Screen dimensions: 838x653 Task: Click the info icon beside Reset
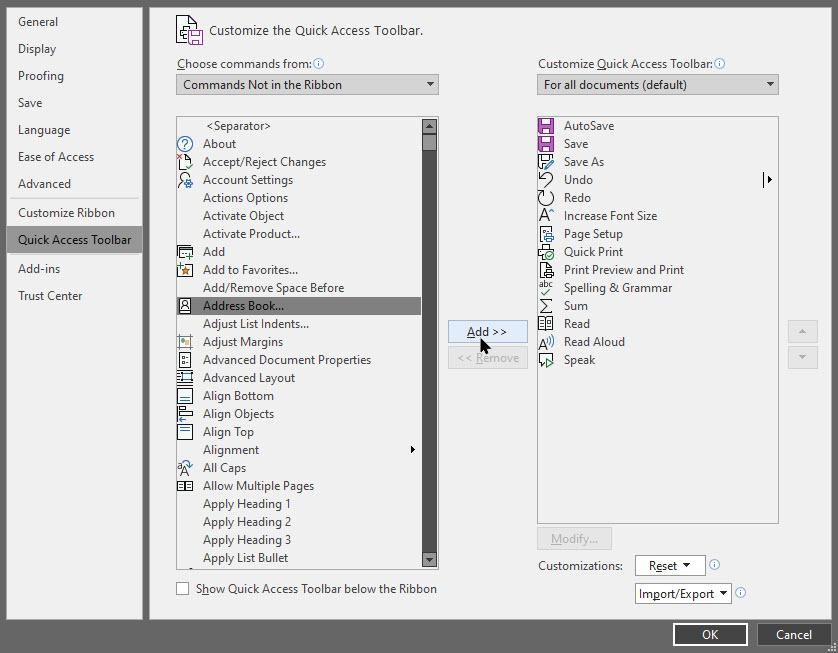[714, 565]
